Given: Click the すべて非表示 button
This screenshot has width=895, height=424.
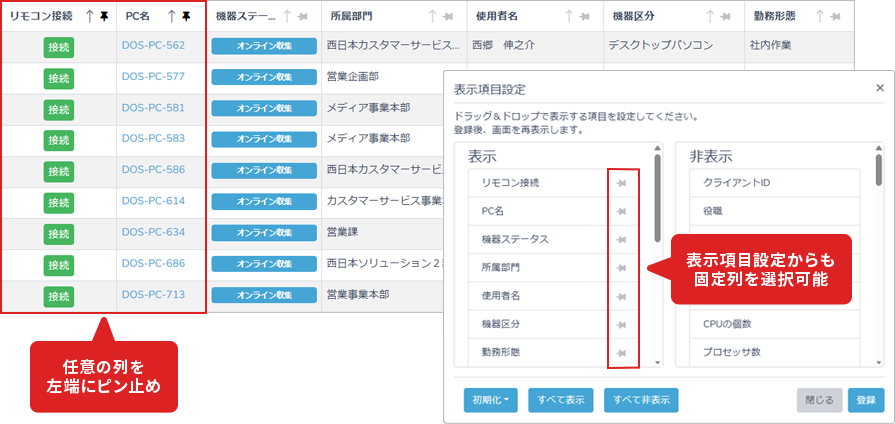Looking at the screenshot, I should 641,401.
